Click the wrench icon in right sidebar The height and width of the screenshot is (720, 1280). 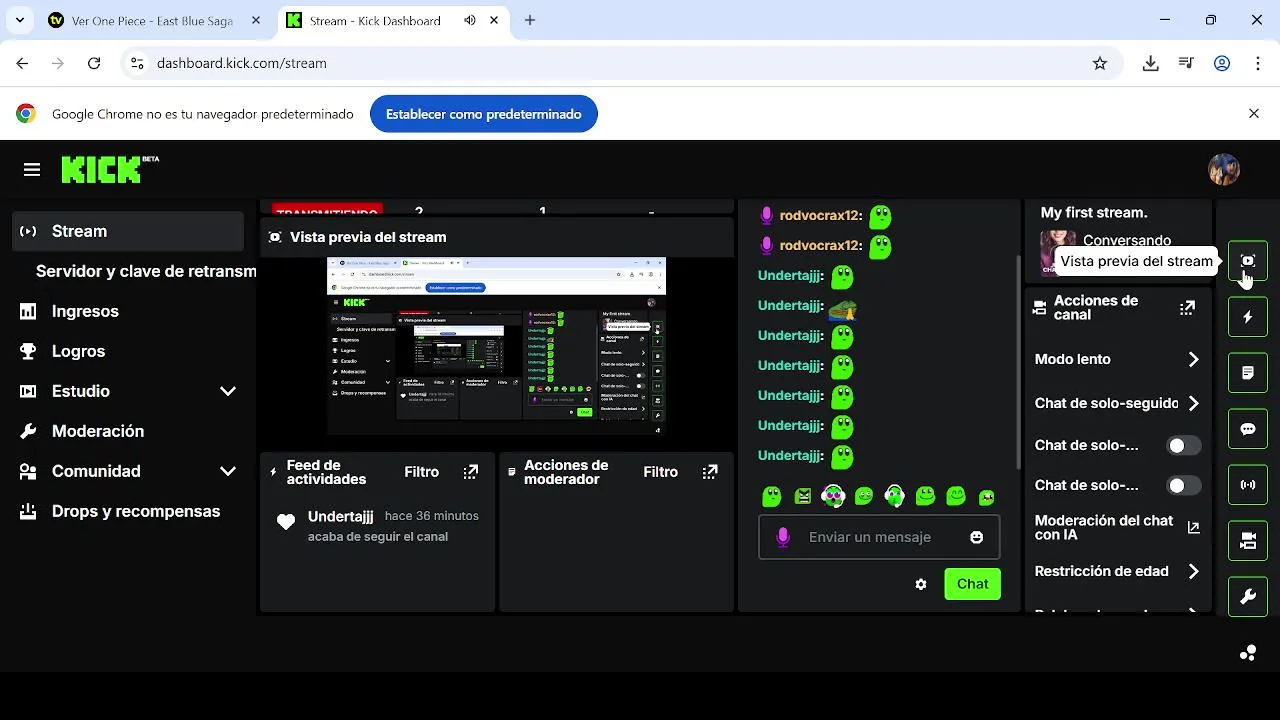1248,597
